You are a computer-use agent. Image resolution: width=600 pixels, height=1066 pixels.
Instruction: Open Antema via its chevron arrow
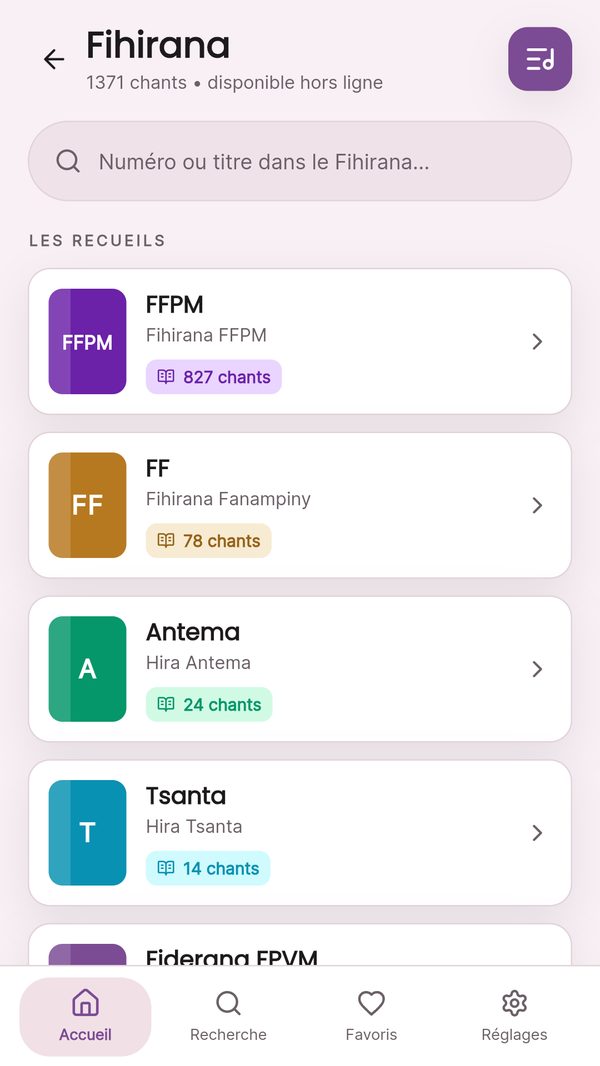[x=537, y=669]
